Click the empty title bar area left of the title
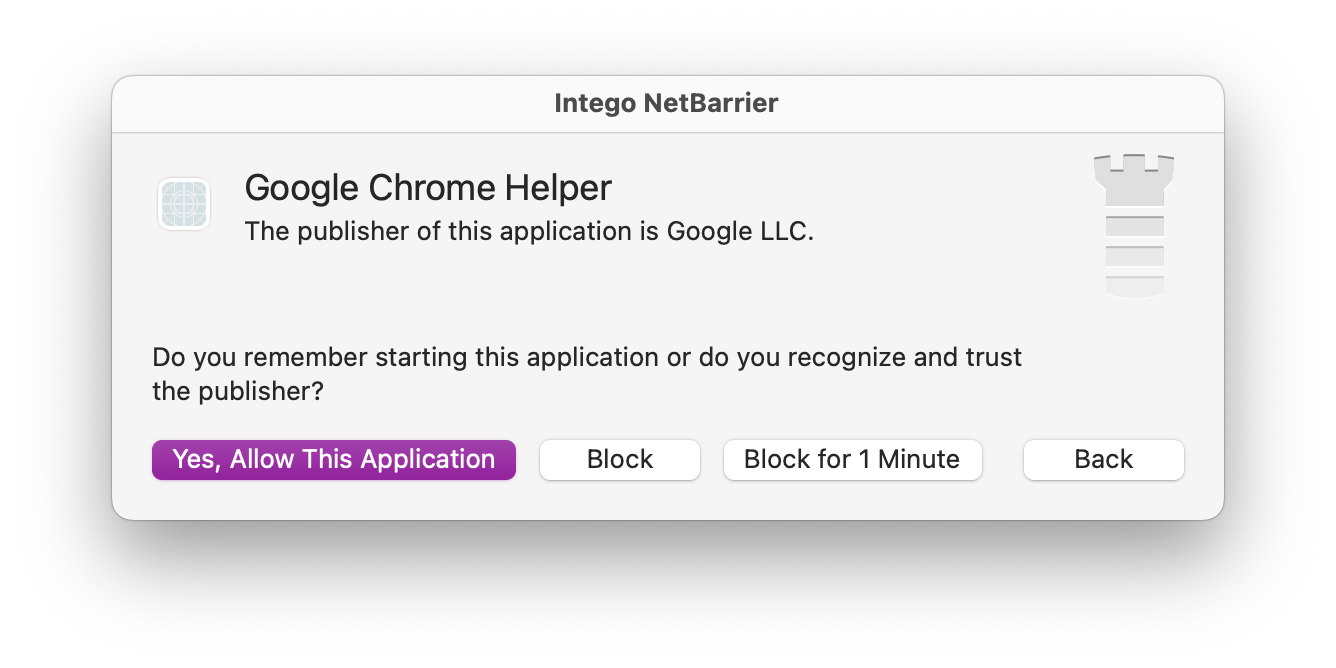 coord(330,104)
